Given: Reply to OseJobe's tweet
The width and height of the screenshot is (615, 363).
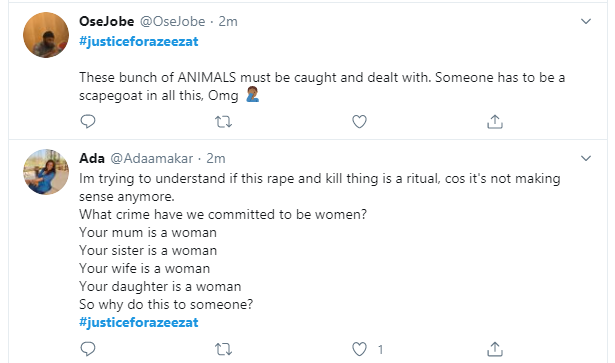Looking at the screenshot, I should click(88, 122).
